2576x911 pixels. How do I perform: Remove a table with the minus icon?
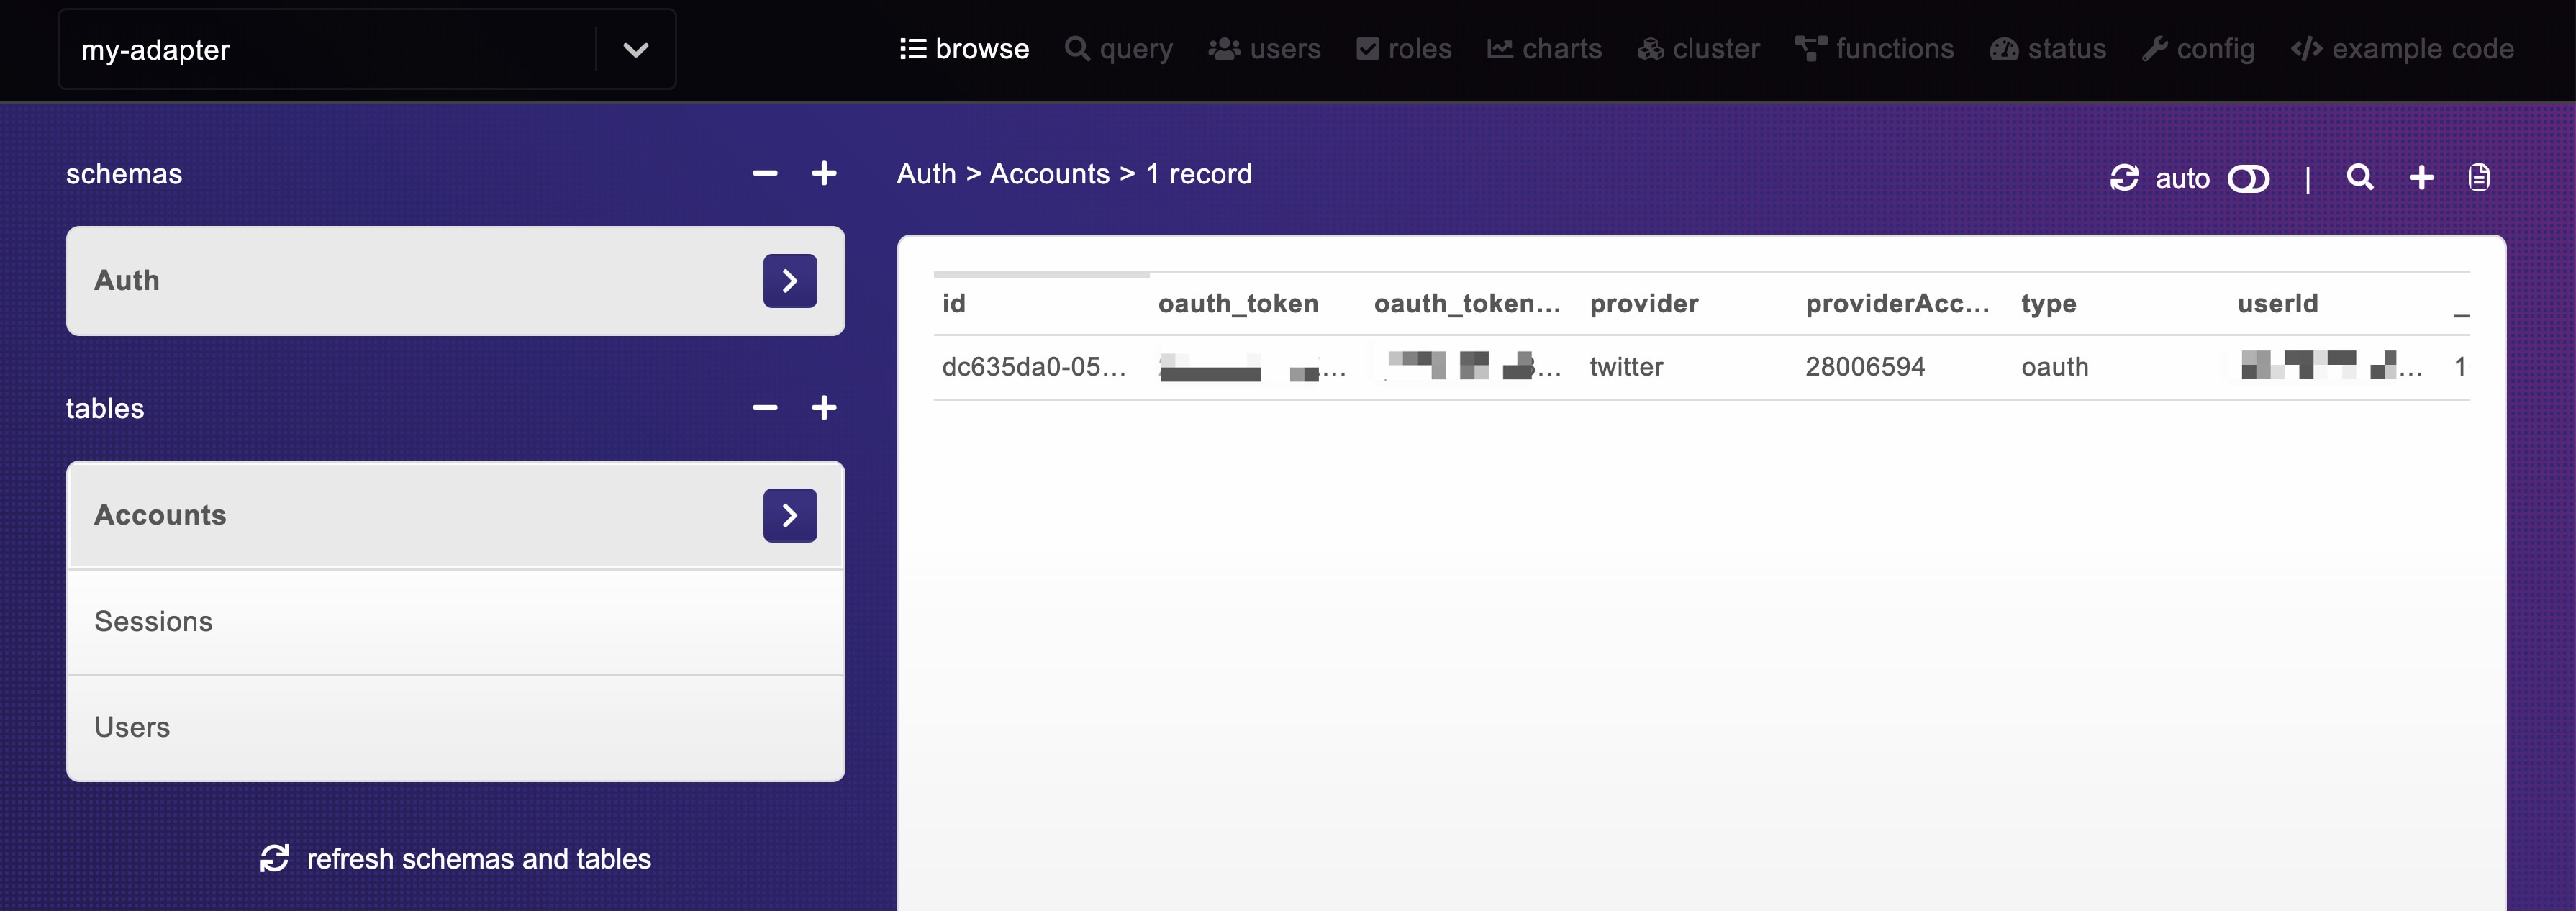click(x=765, y=408)
